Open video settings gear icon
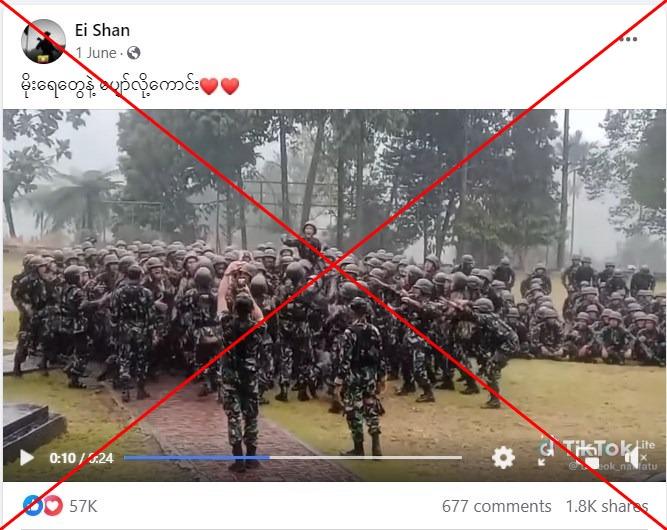 coord(503,458)
